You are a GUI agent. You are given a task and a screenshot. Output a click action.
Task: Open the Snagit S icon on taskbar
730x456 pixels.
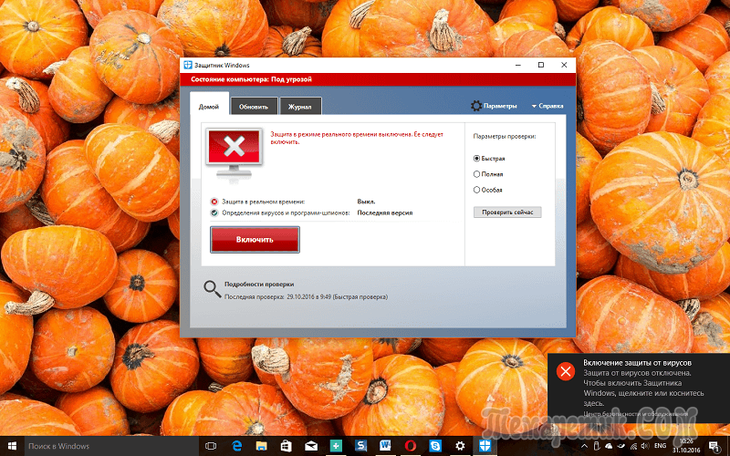(x=361, y=446)
